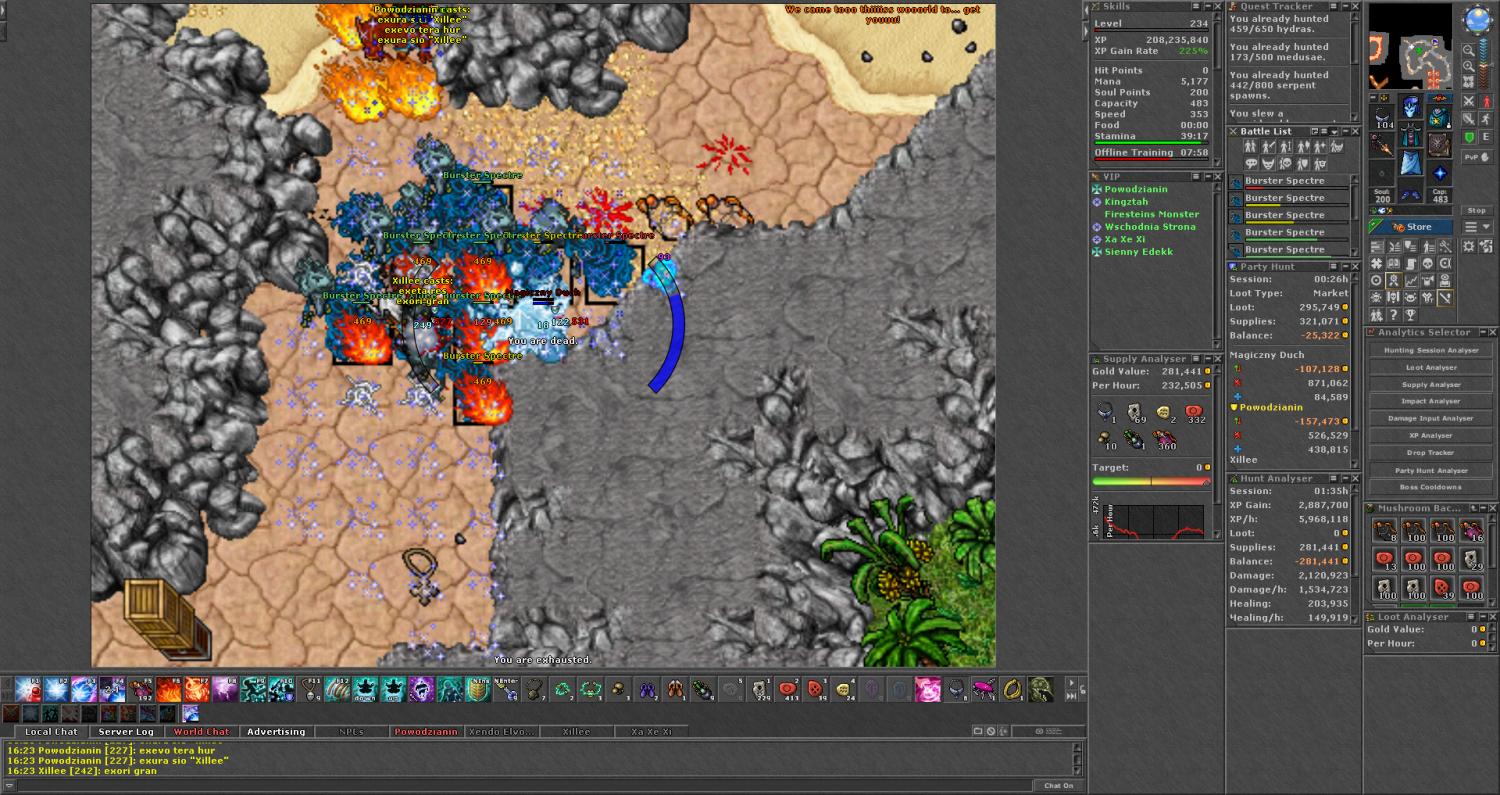Screen dimensions: 1500x795
Task: Open the trophy icon in sidebar
Action: [x=1410, y=314]
